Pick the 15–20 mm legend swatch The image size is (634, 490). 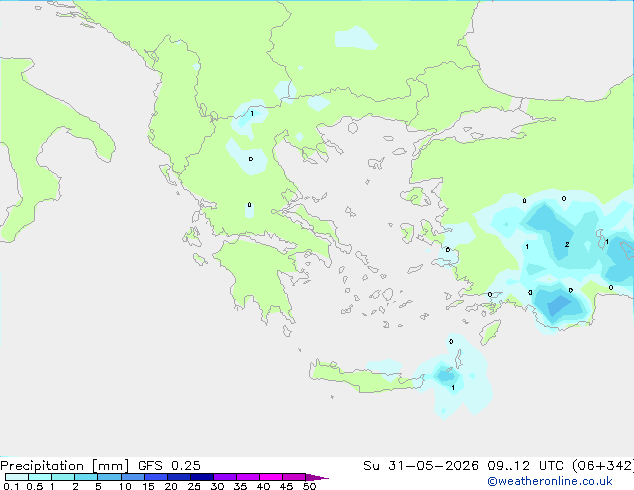click(x=156, y=477)
